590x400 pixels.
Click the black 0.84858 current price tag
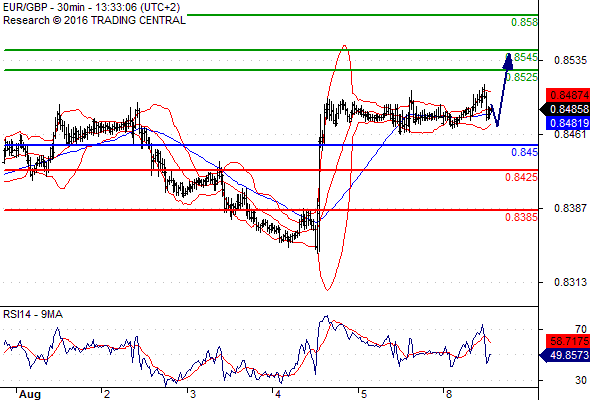(x=565, y=109)
